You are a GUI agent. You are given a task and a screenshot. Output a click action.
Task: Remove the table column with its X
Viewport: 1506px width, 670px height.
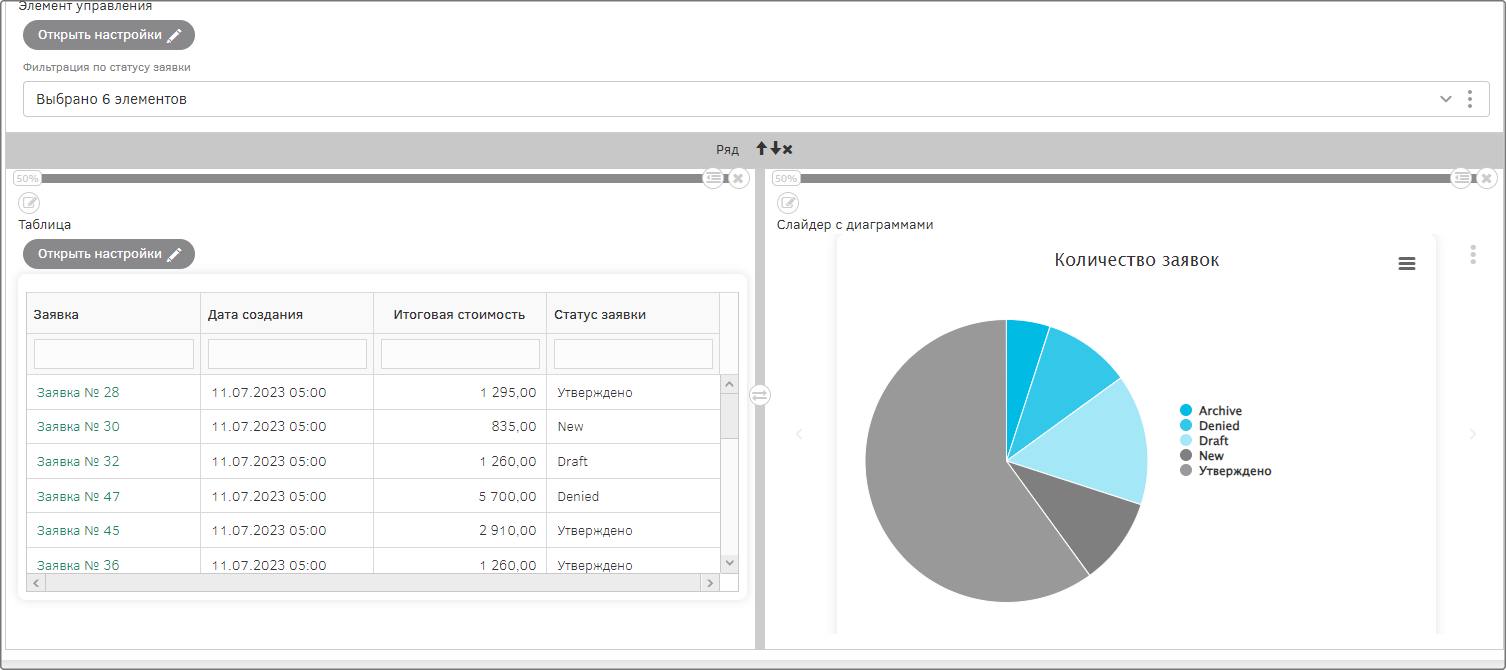(x=738, y=178)
